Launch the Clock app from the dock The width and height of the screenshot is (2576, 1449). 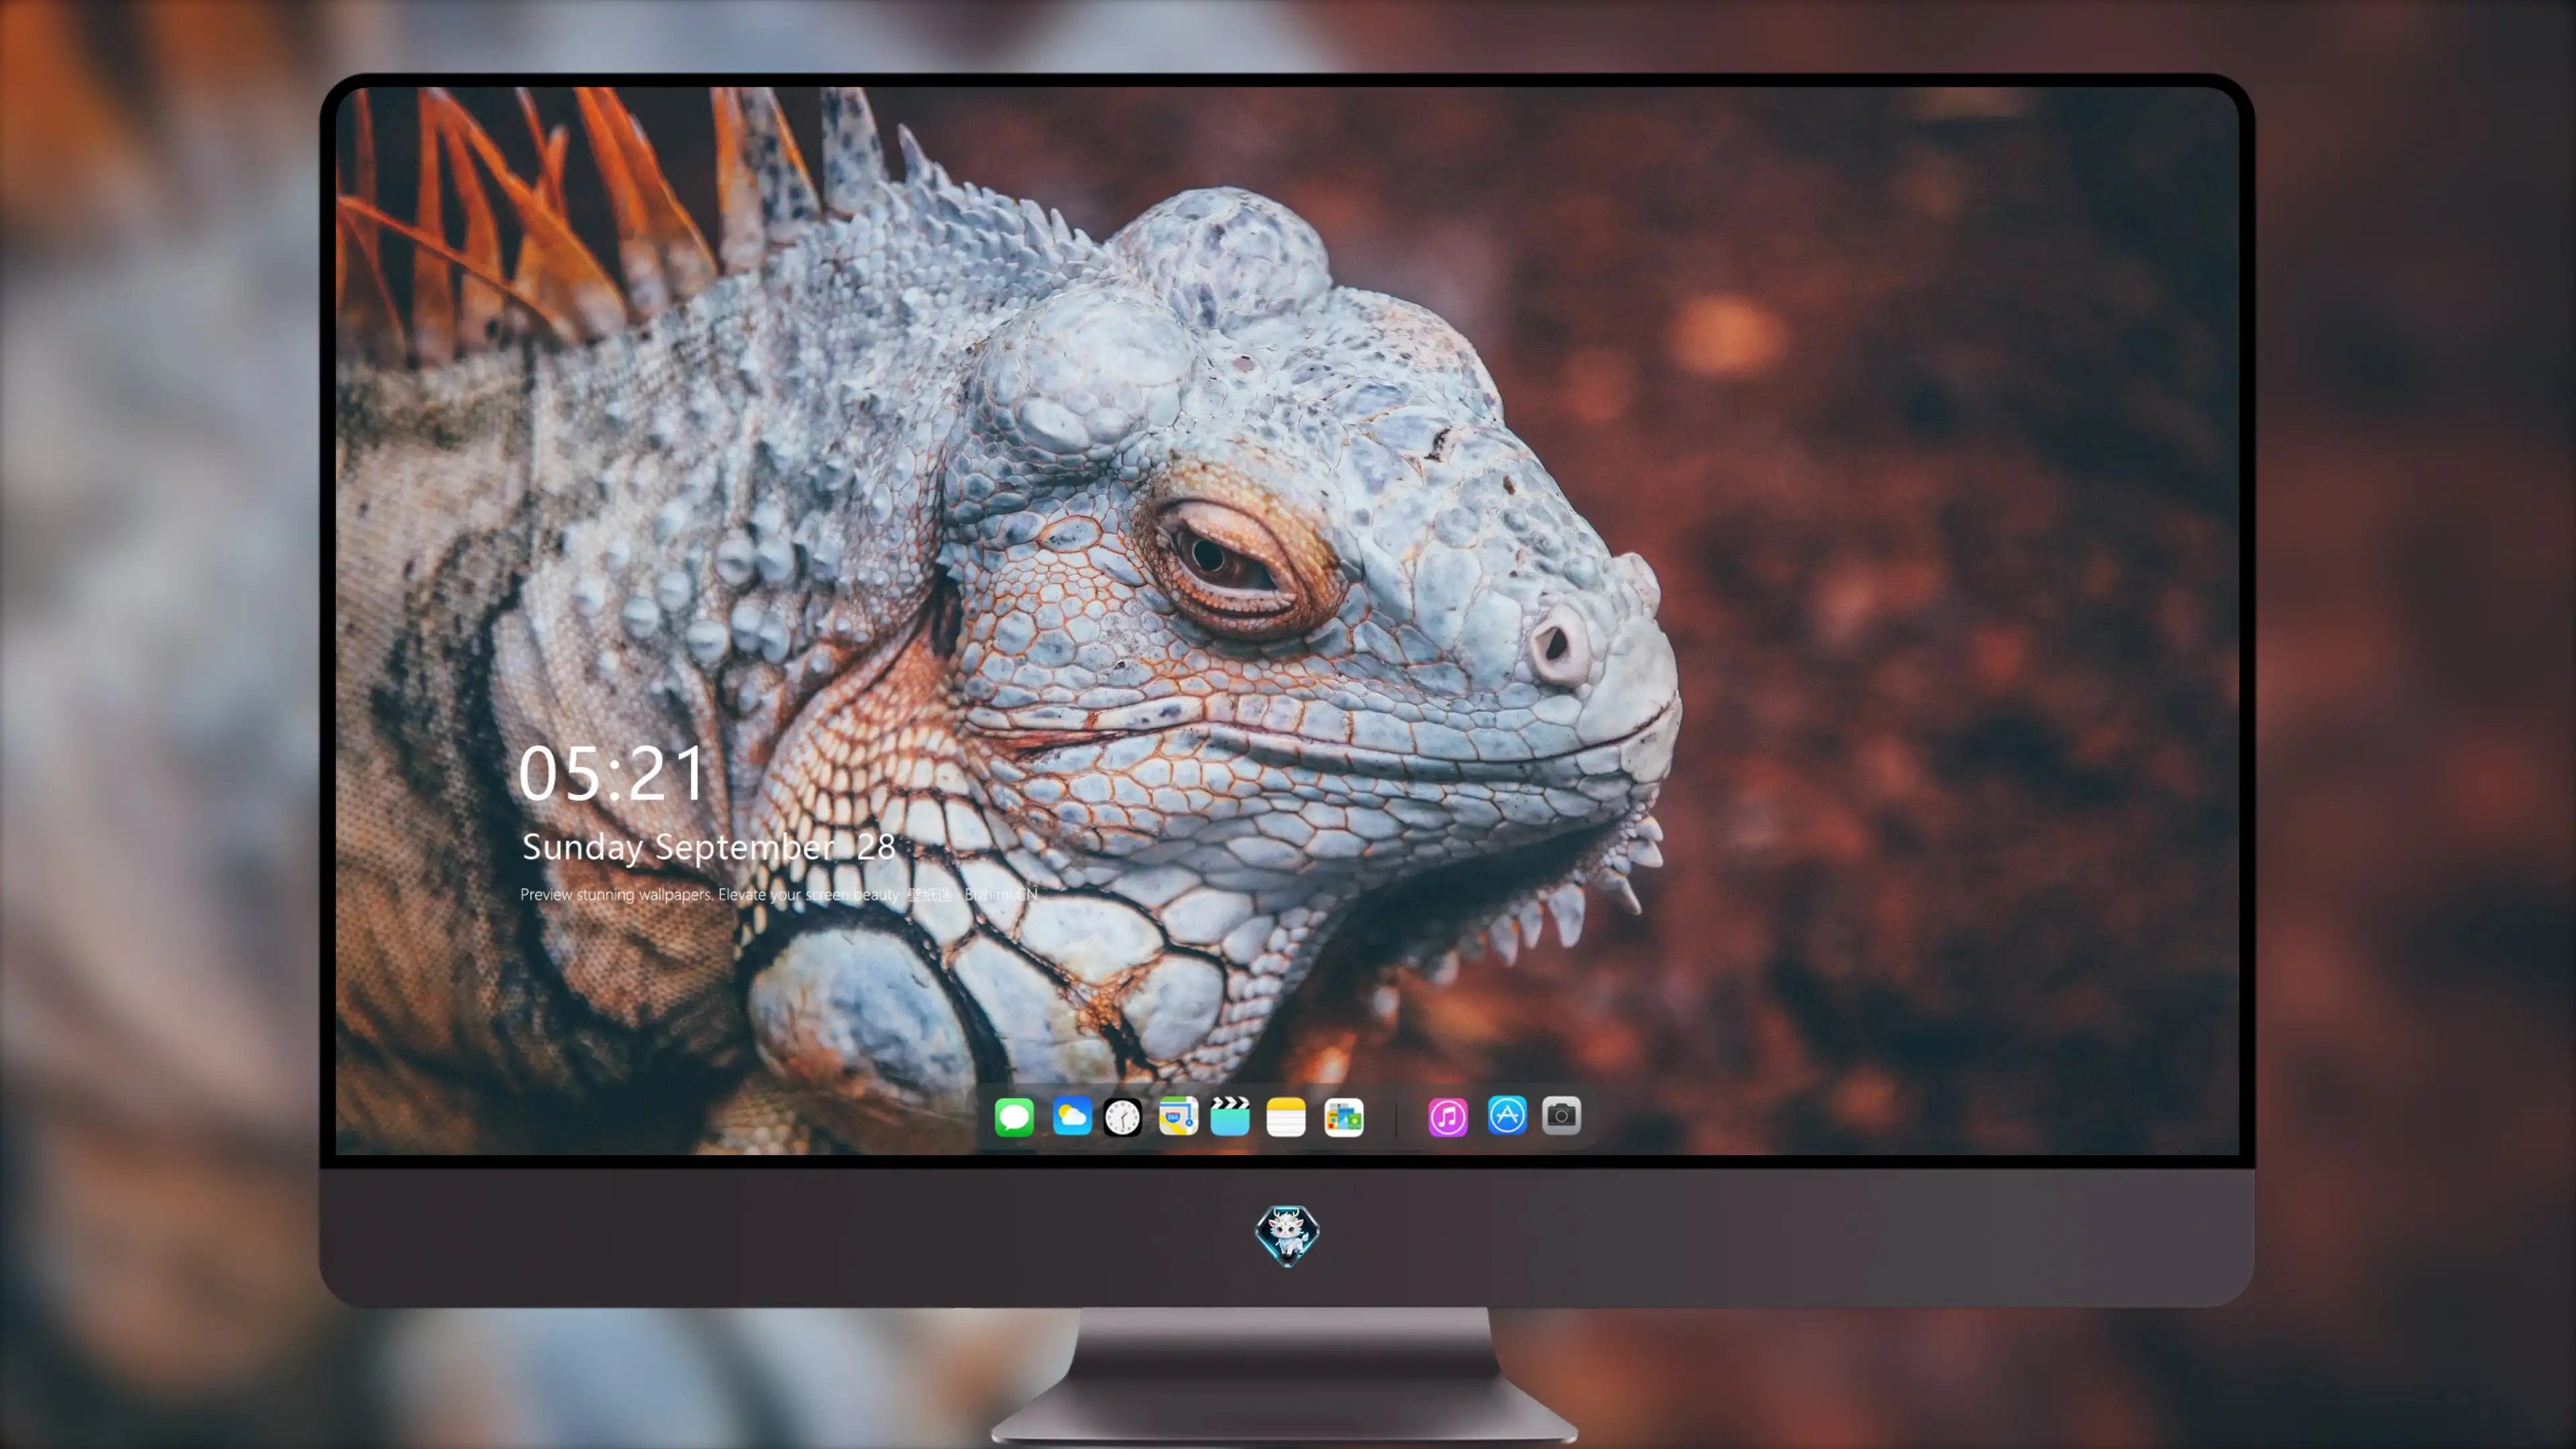tap(1122, 1117)
